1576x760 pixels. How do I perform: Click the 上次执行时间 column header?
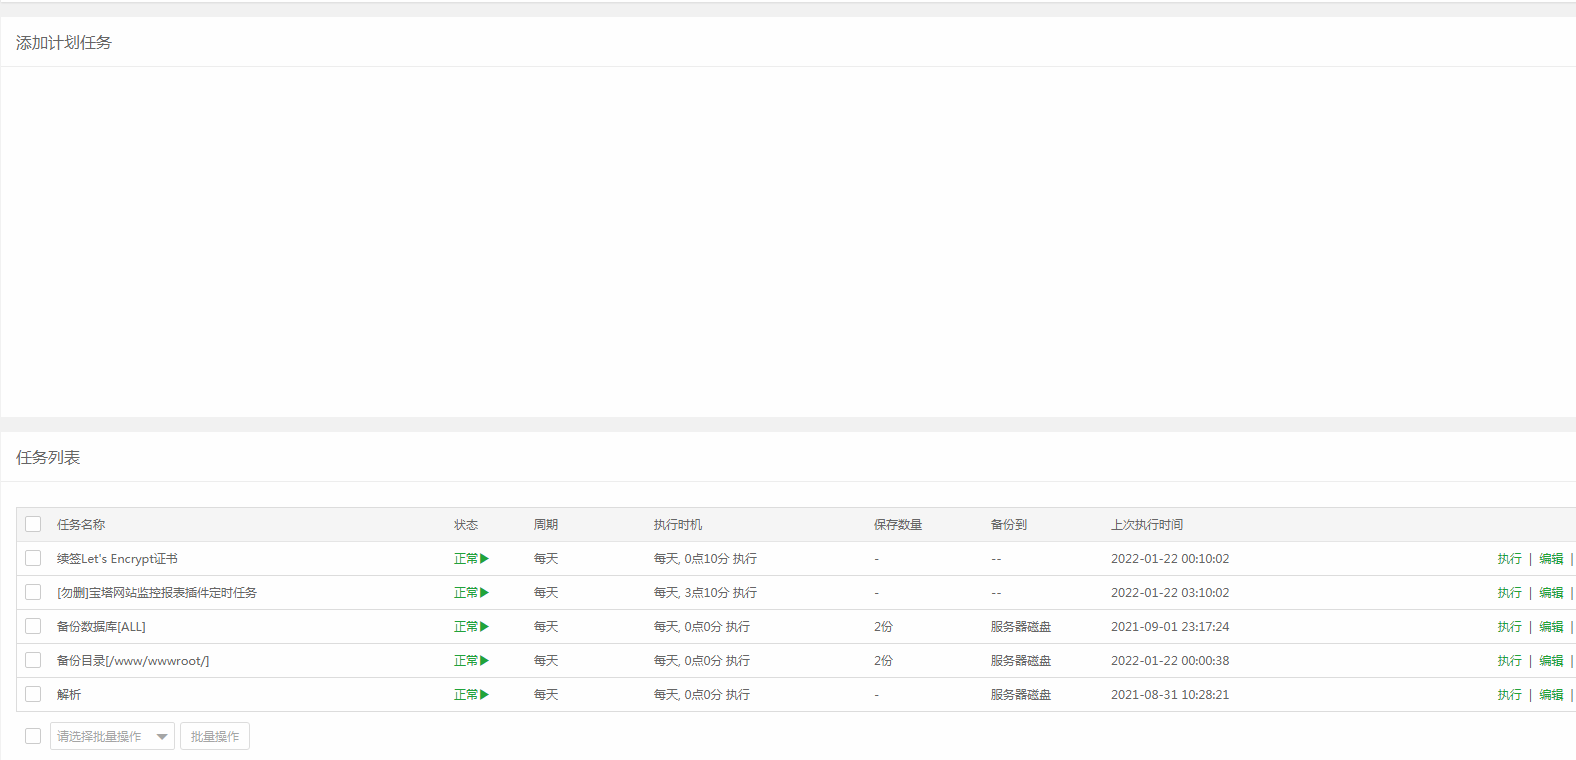click(x=1147, y=525)
